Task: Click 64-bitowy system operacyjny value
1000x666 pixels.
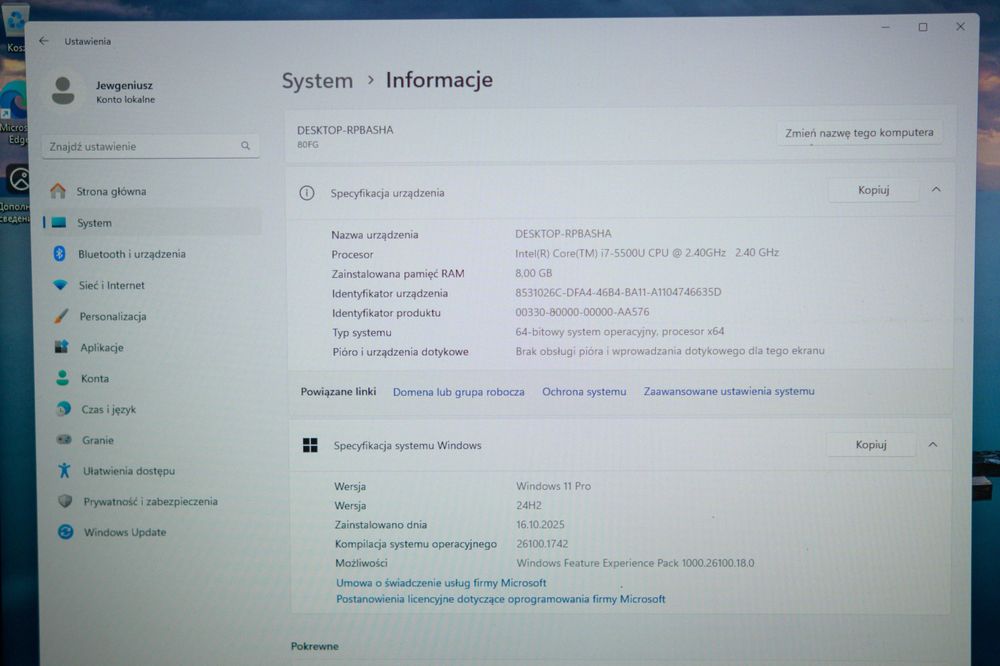Action: [620, 332]
